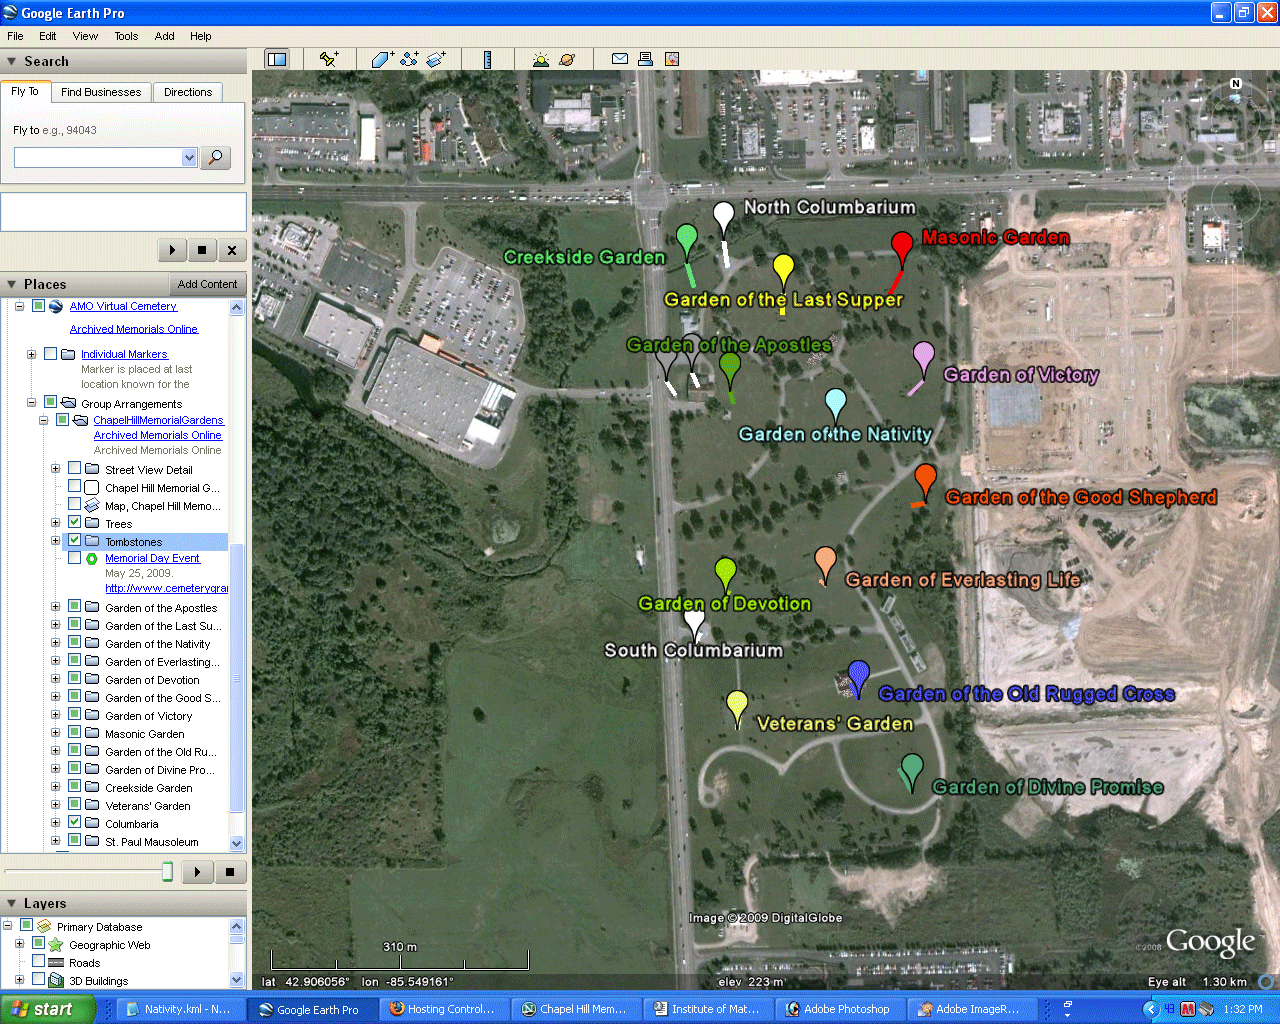Open the Fly To search dropdown arrow

[189, 158]
